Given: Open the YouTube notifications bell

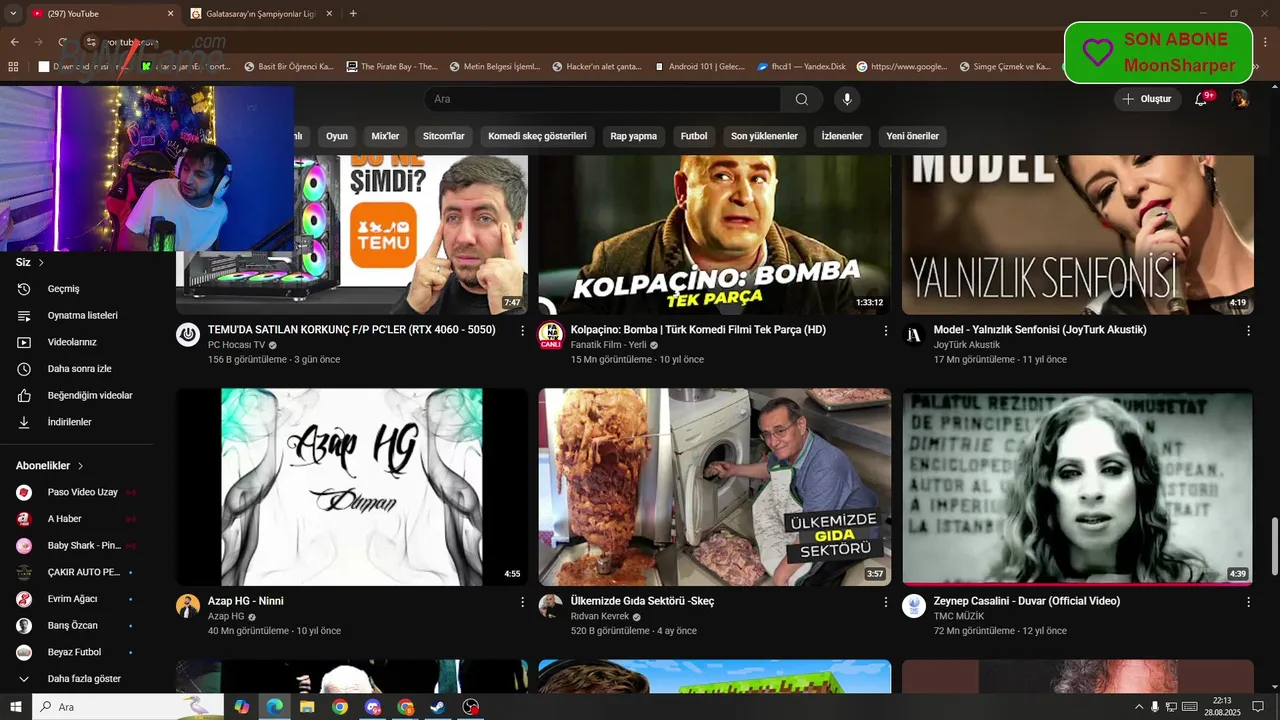Looking at the screenshot, I should pos(1201,99).
